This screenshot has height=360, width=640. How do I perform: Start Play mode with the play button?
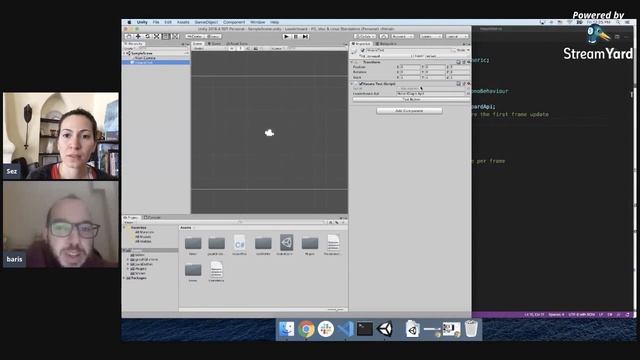click(286, 36)
